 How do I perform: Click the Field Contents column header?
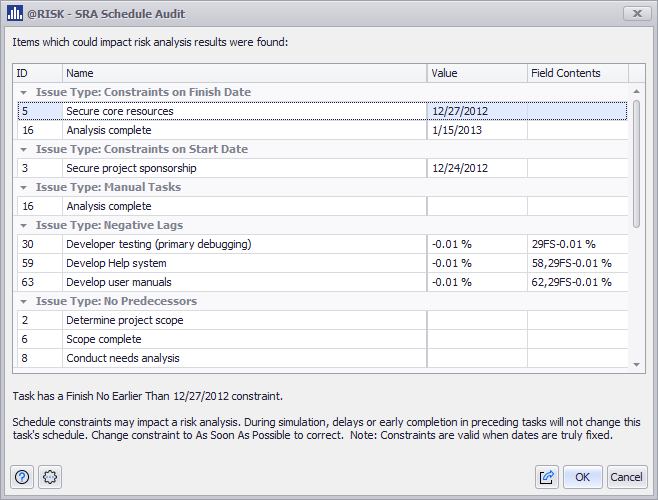(x=577, y=73)
